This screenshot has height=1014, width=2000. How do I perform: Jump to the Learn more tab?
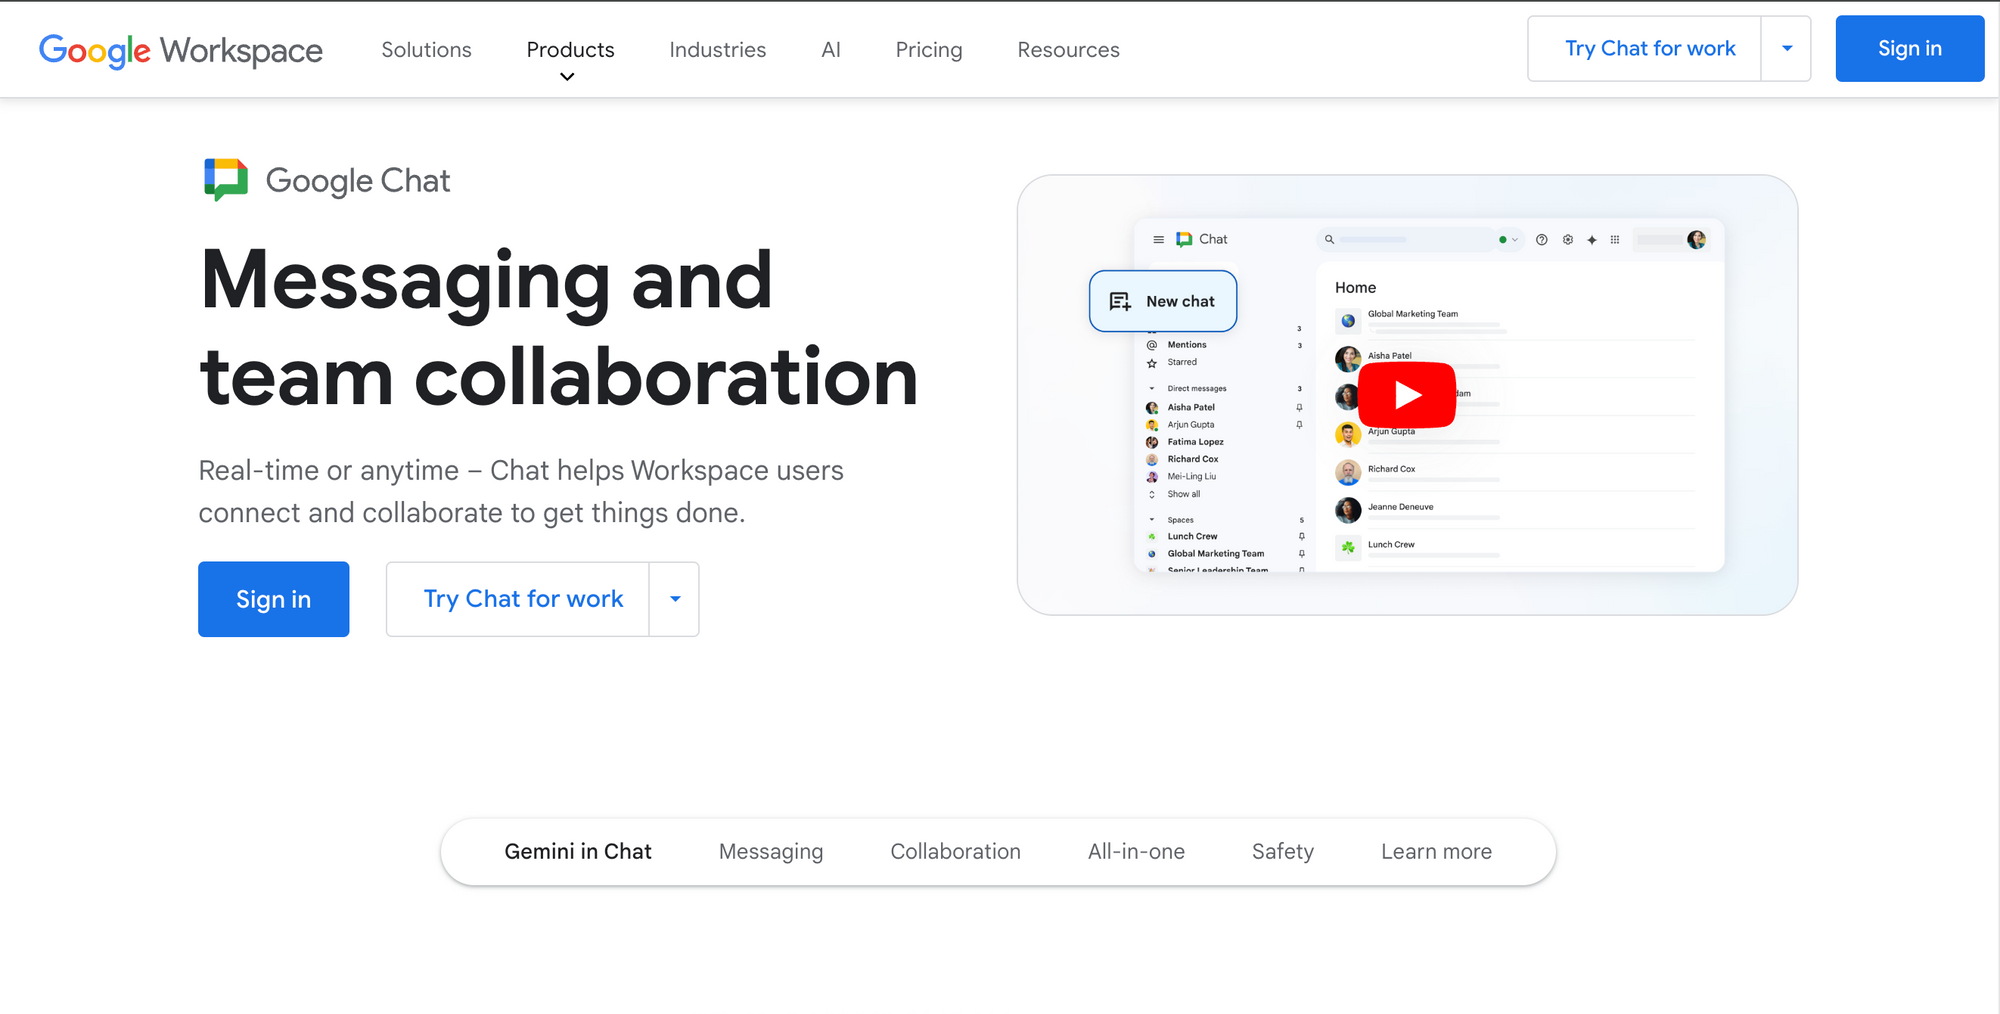coord(1436,852)
